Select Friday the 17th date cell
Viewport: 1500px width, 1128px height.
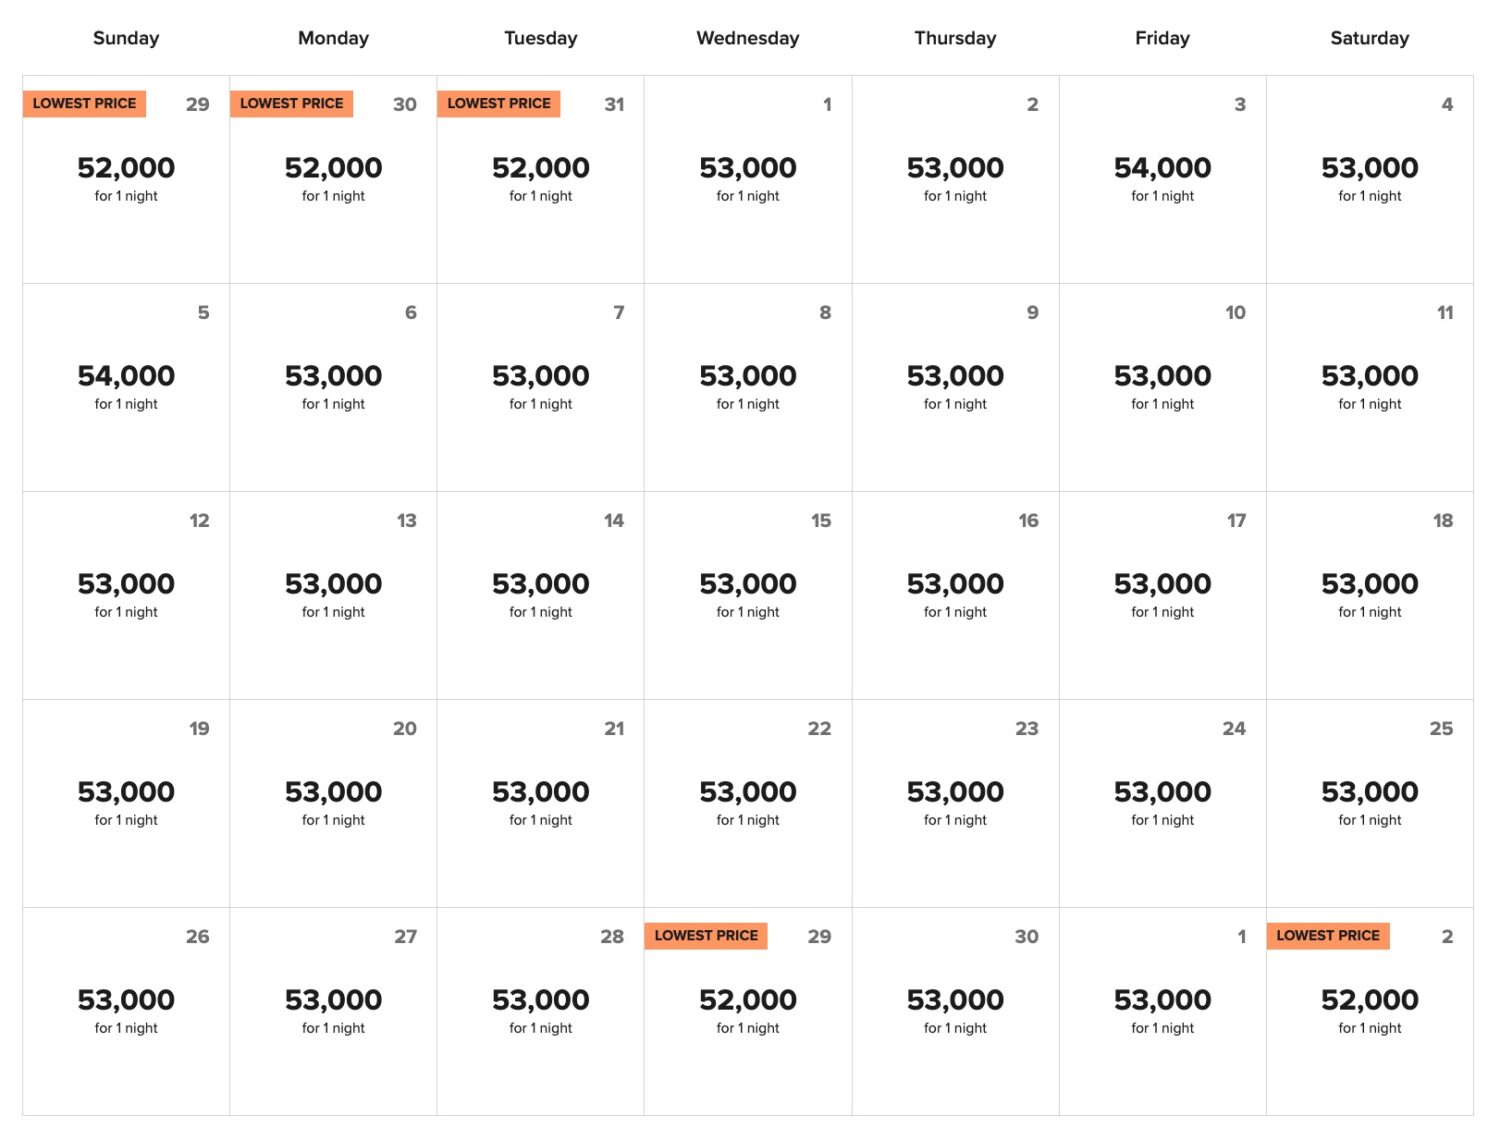tap(1162, 595)
